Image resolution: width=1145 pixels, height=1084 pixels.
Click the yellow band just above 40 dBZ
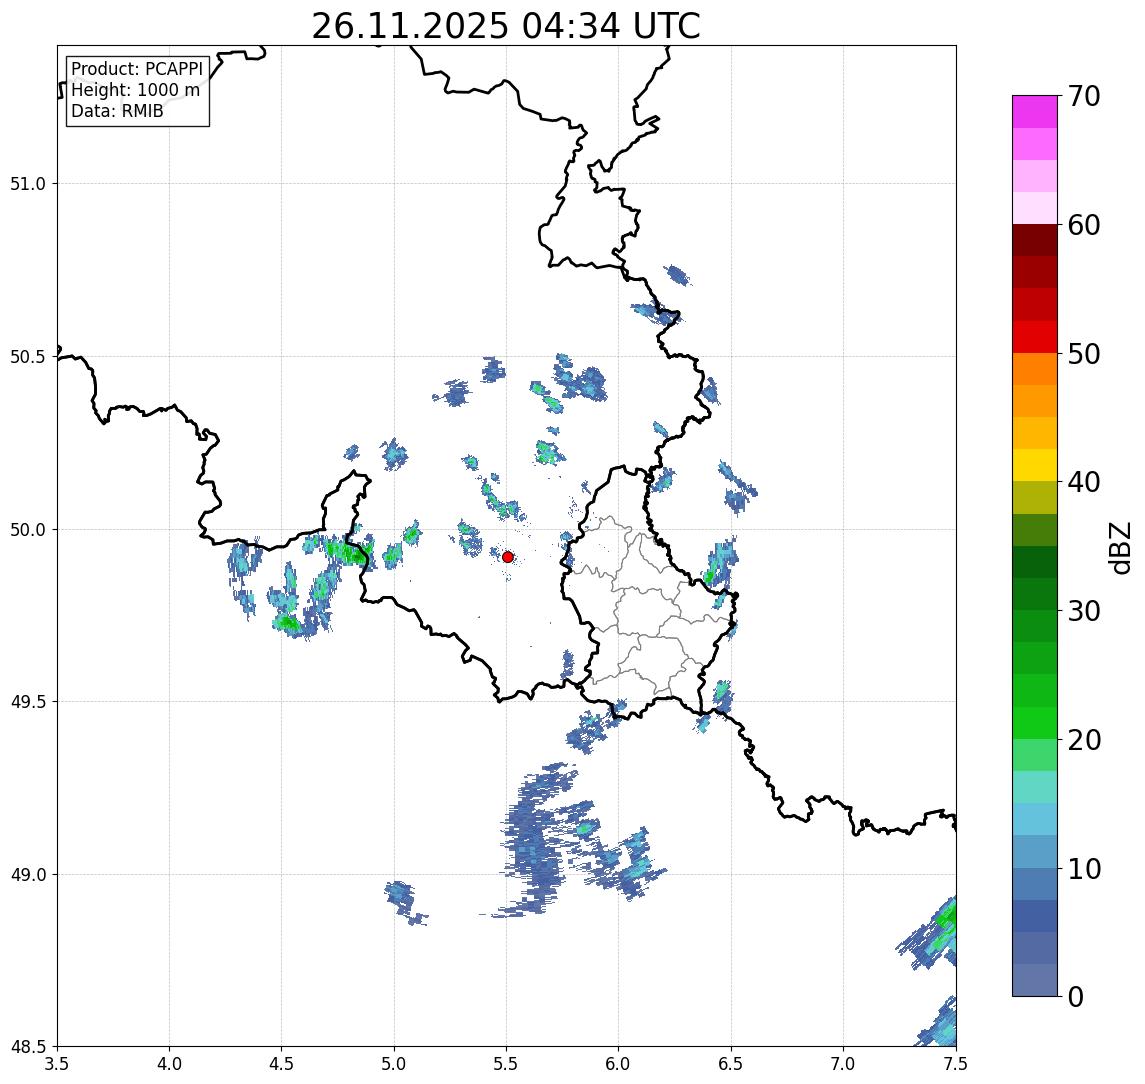1035,465
